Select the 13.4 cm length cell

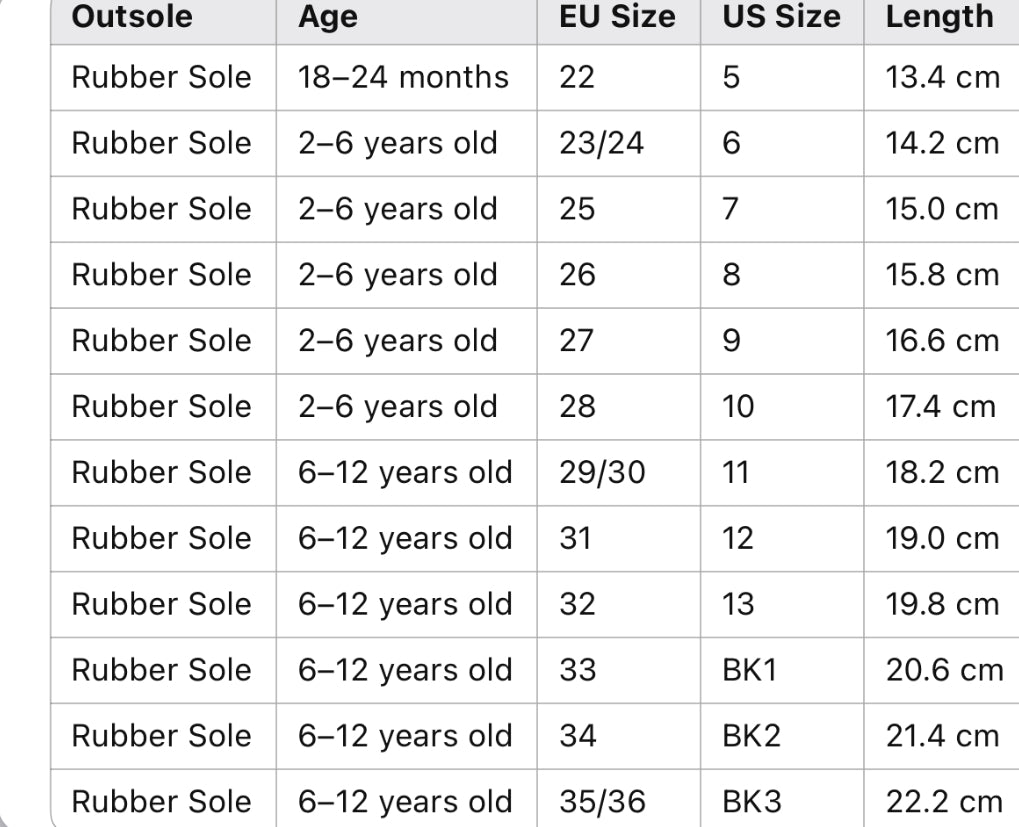tap(942, 77)
